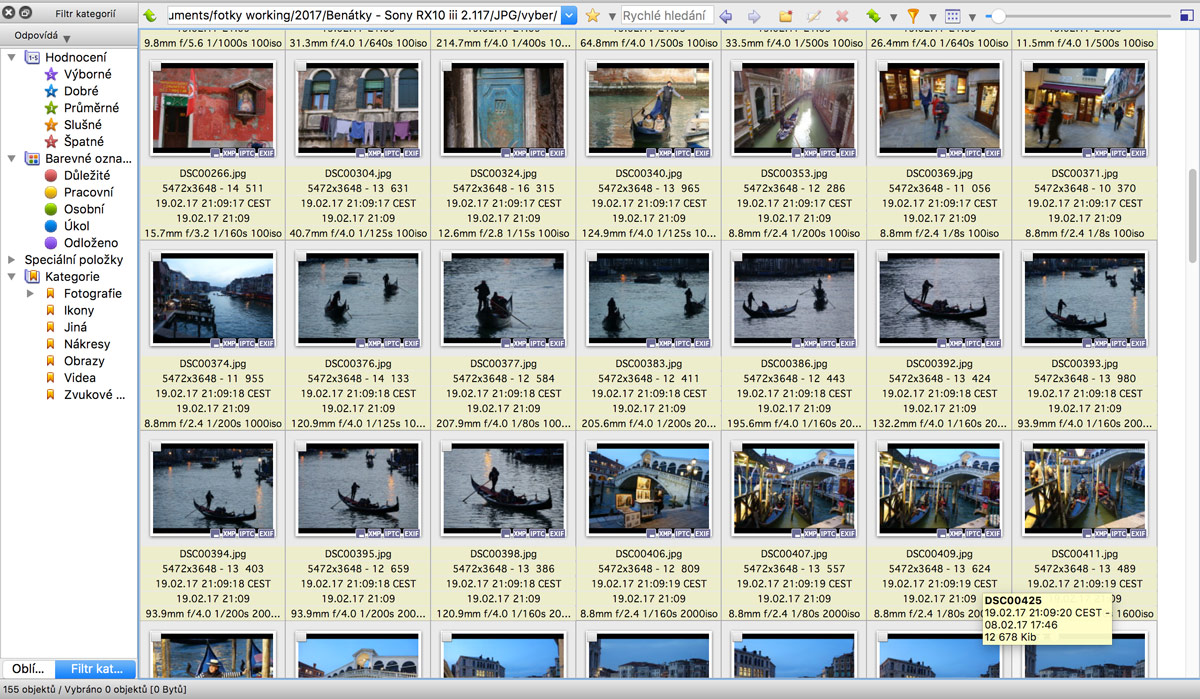Screen dimensions: 1200x699
Task: Click the favorites star icon
Action: point(592,16)
